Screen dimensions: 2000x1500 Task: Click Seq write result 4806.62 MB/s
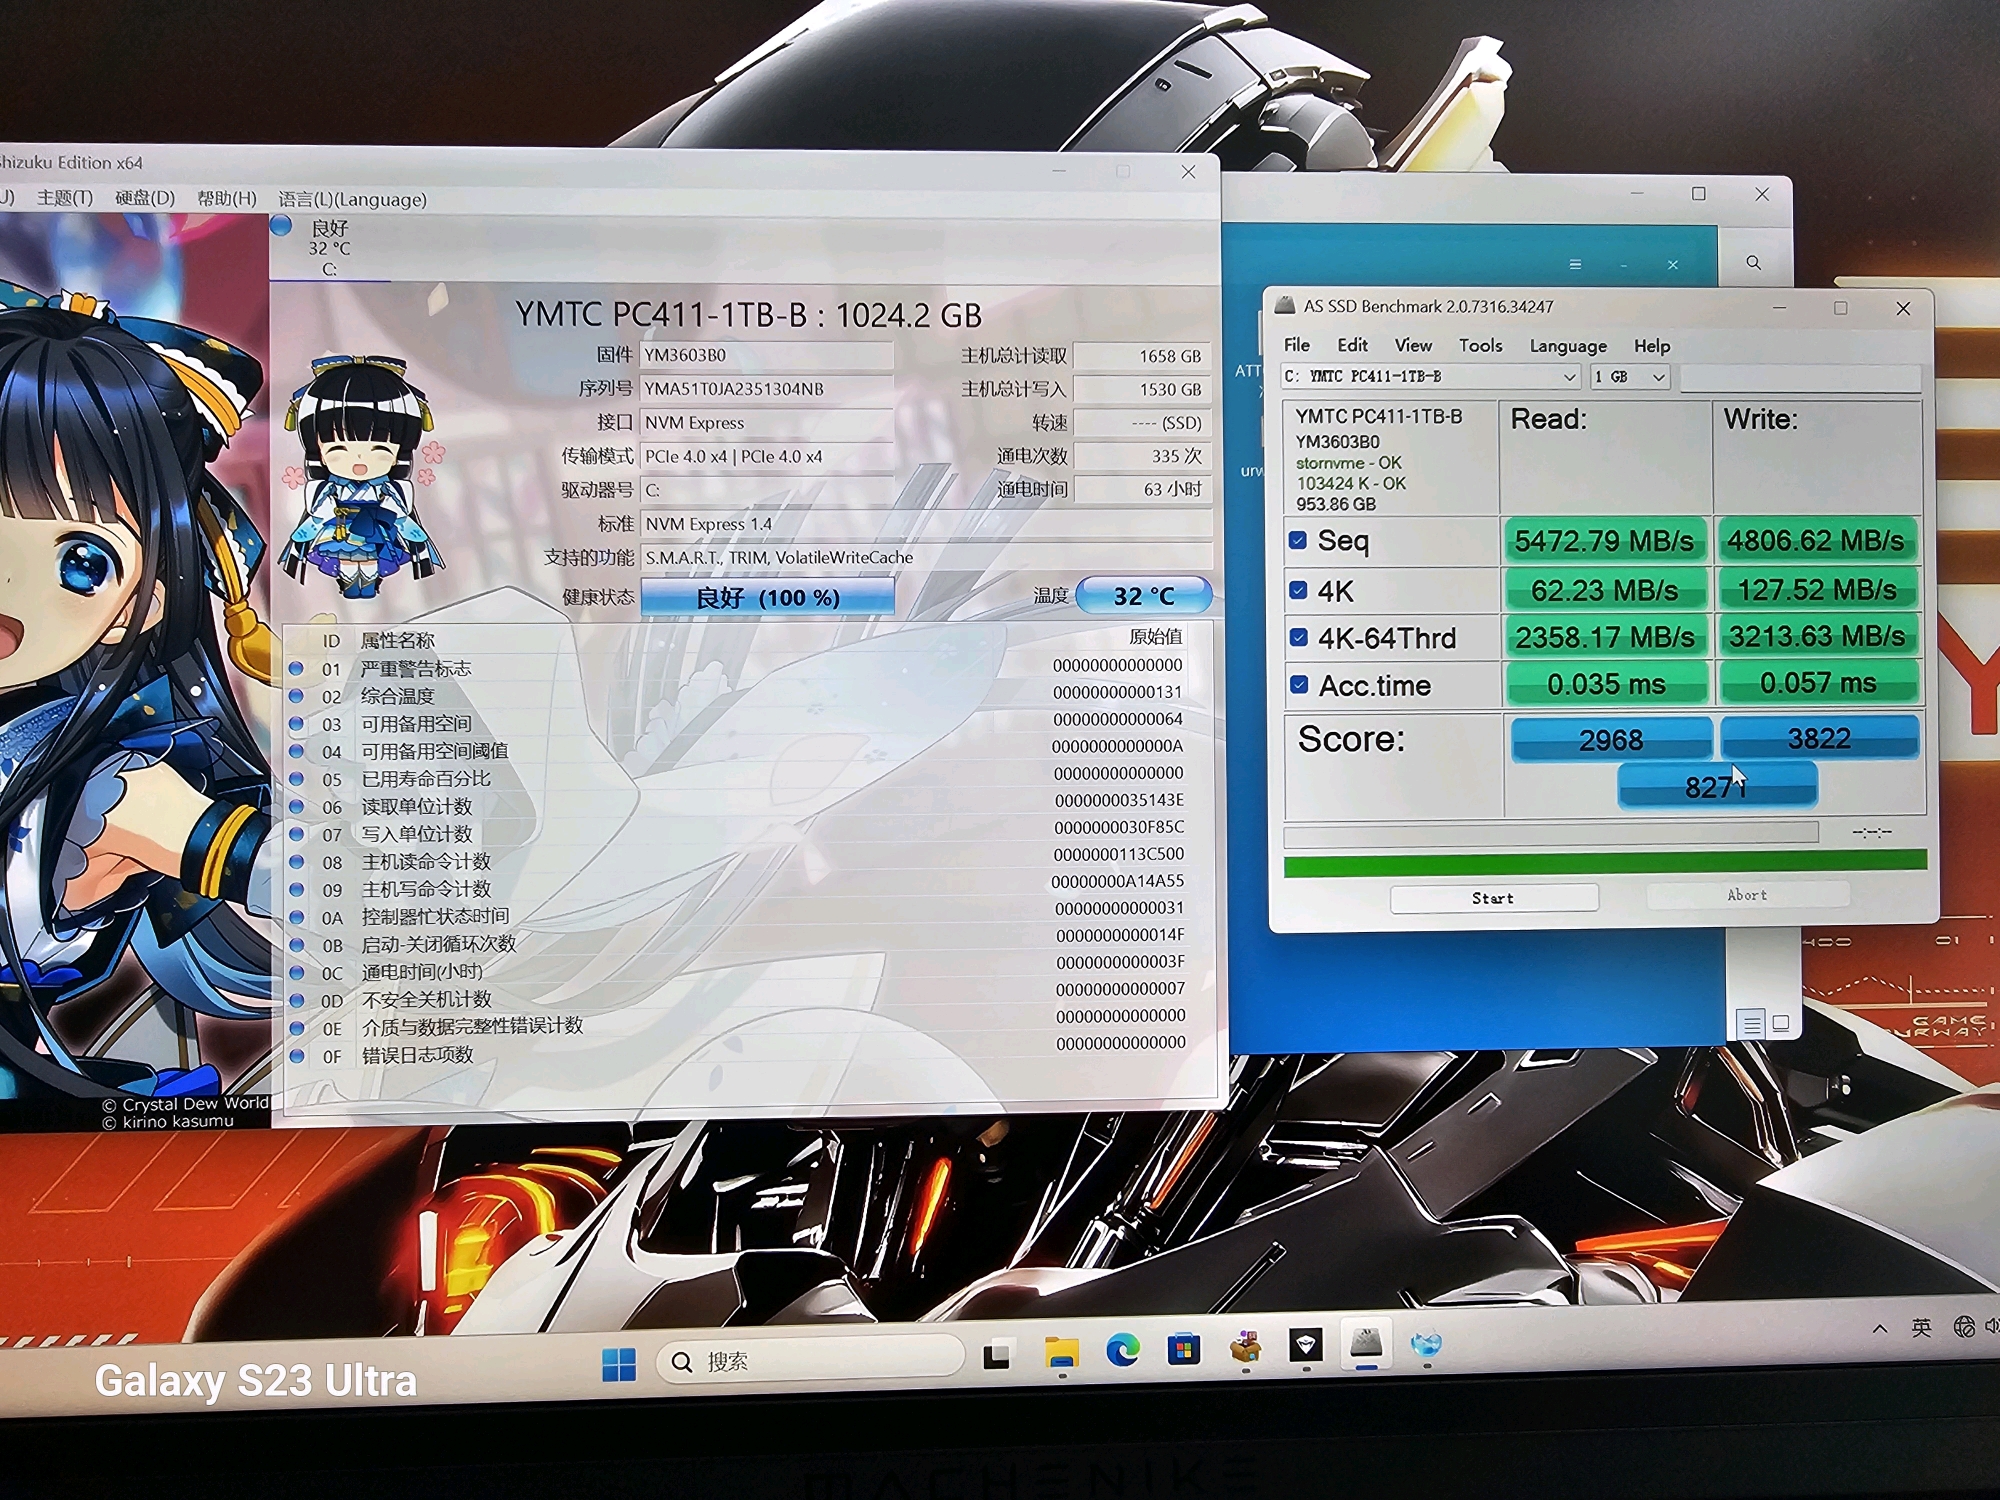[1816, 540]
